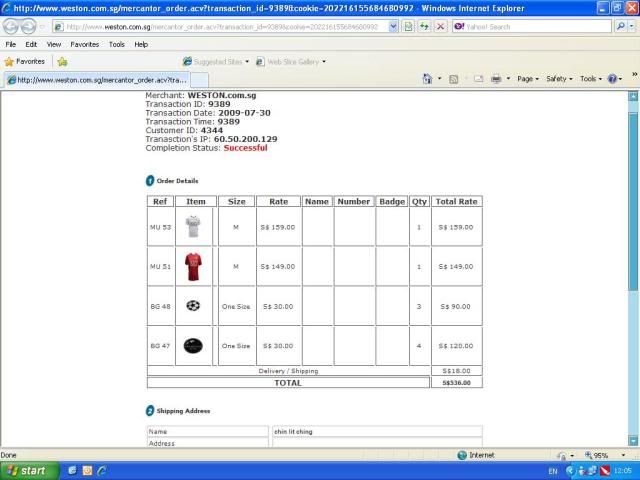The width and height of the screenshot is (640, 480).
Task: Select the weston.com.sg browser tab
Action: (x=97, y=80)
